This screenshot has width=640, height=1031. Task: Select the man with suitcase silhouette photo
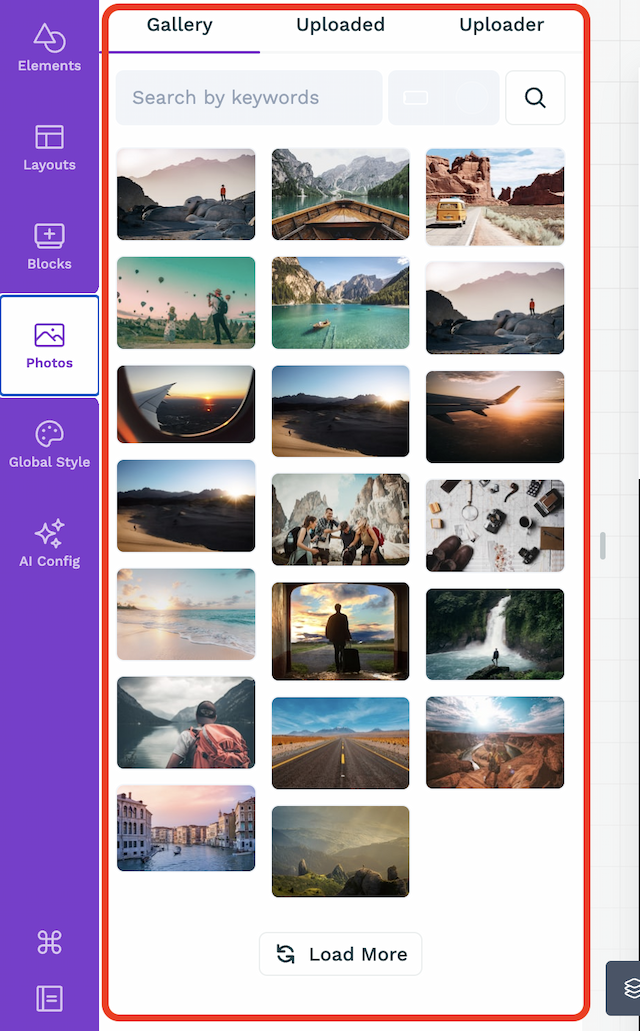pos(341,631)
